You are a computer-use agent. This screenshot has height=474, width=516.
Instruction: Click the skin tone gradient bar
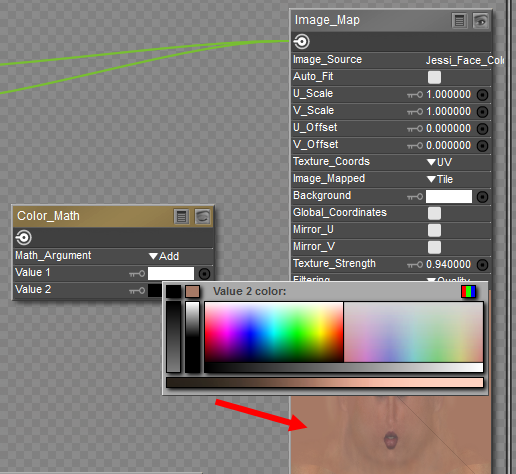(x=325, y=383)
